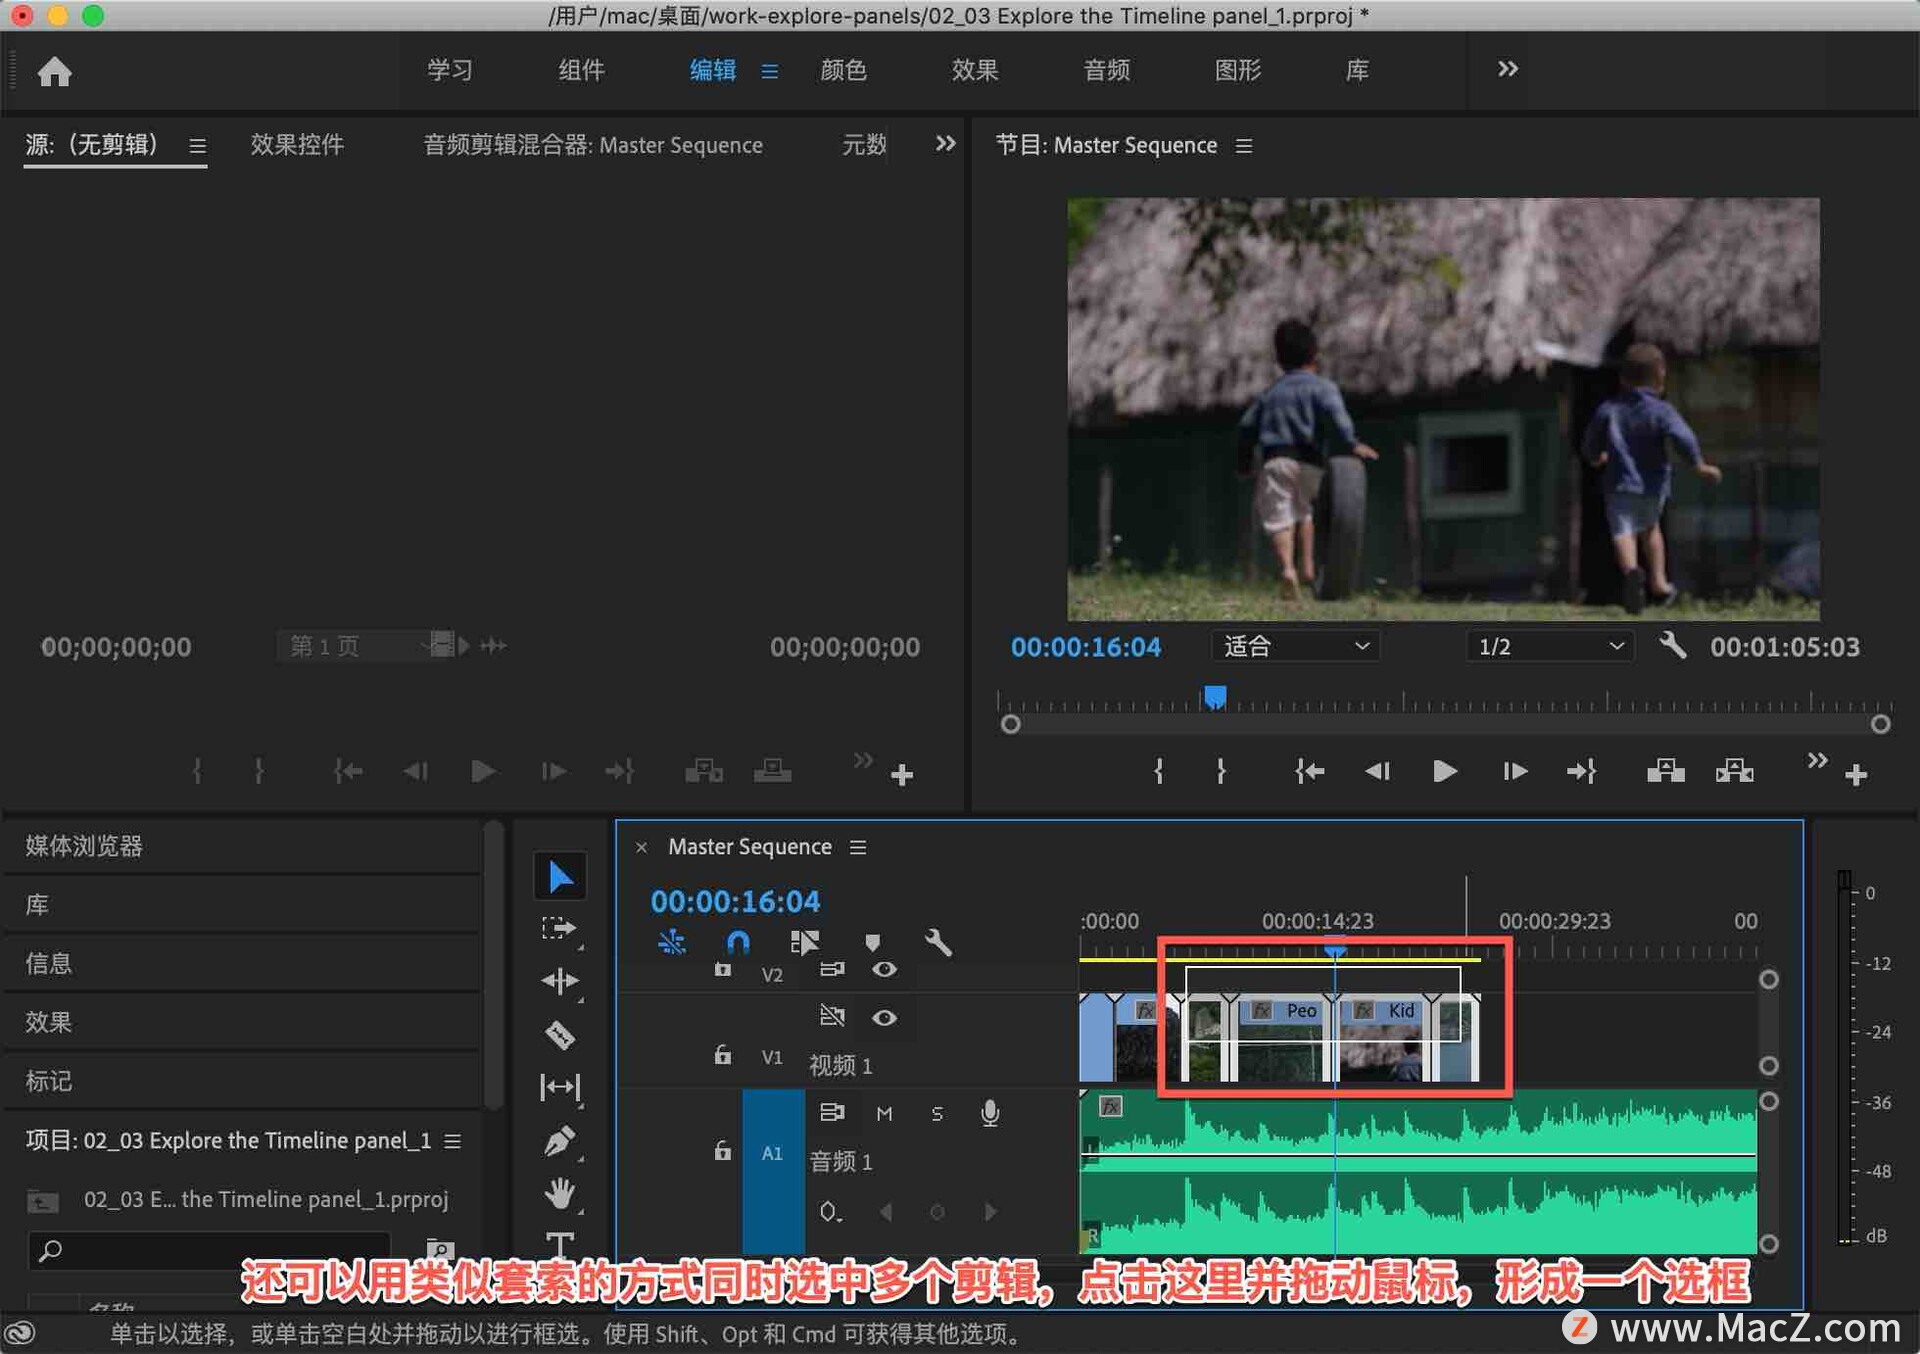
Task: Click voice-over record microphone on A1
Action: click(x=989, y=1113)
